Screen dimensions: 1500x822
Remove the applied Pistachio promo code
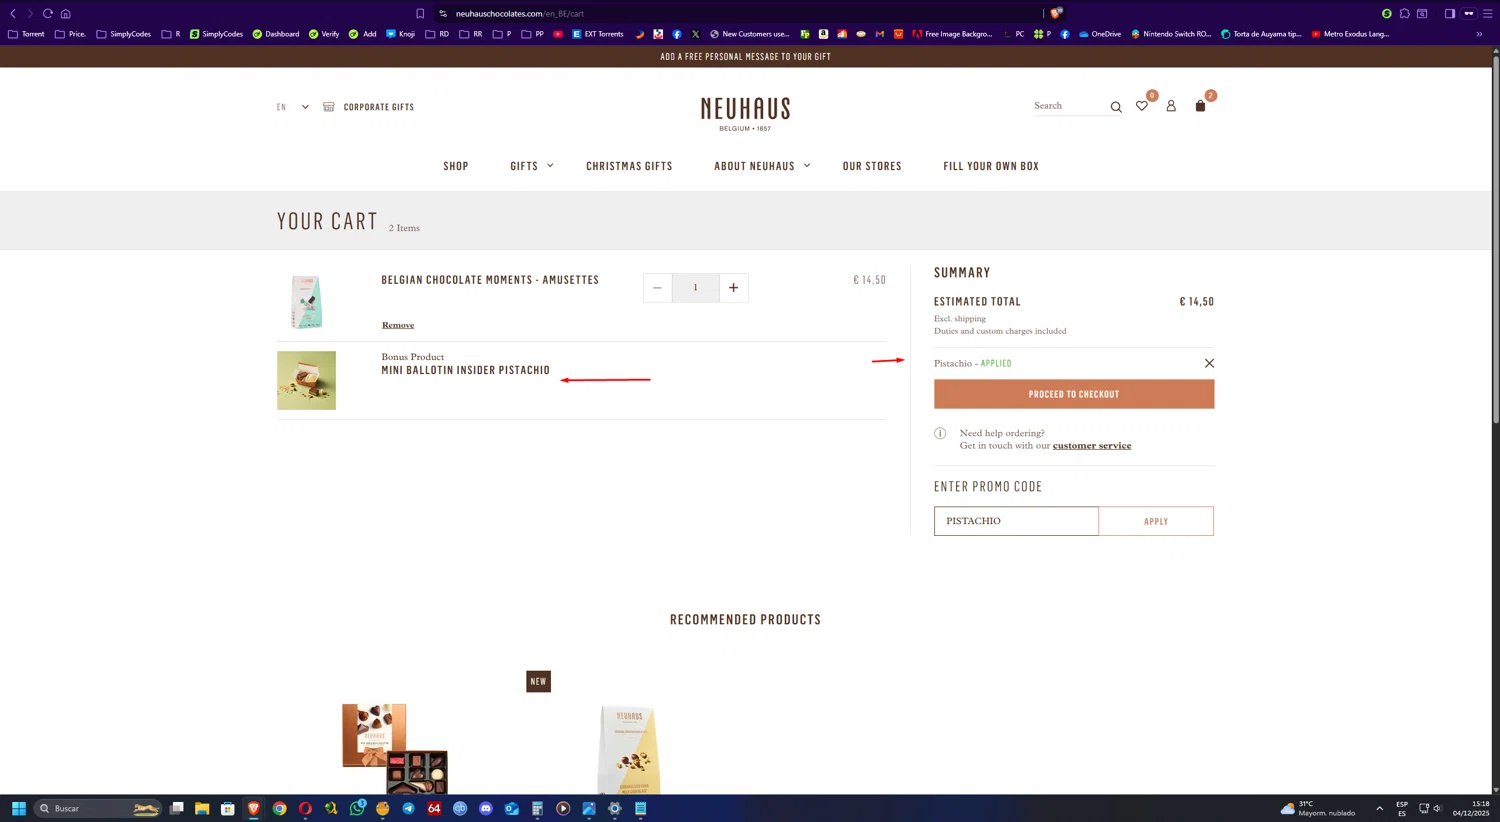pos(1209,363)
